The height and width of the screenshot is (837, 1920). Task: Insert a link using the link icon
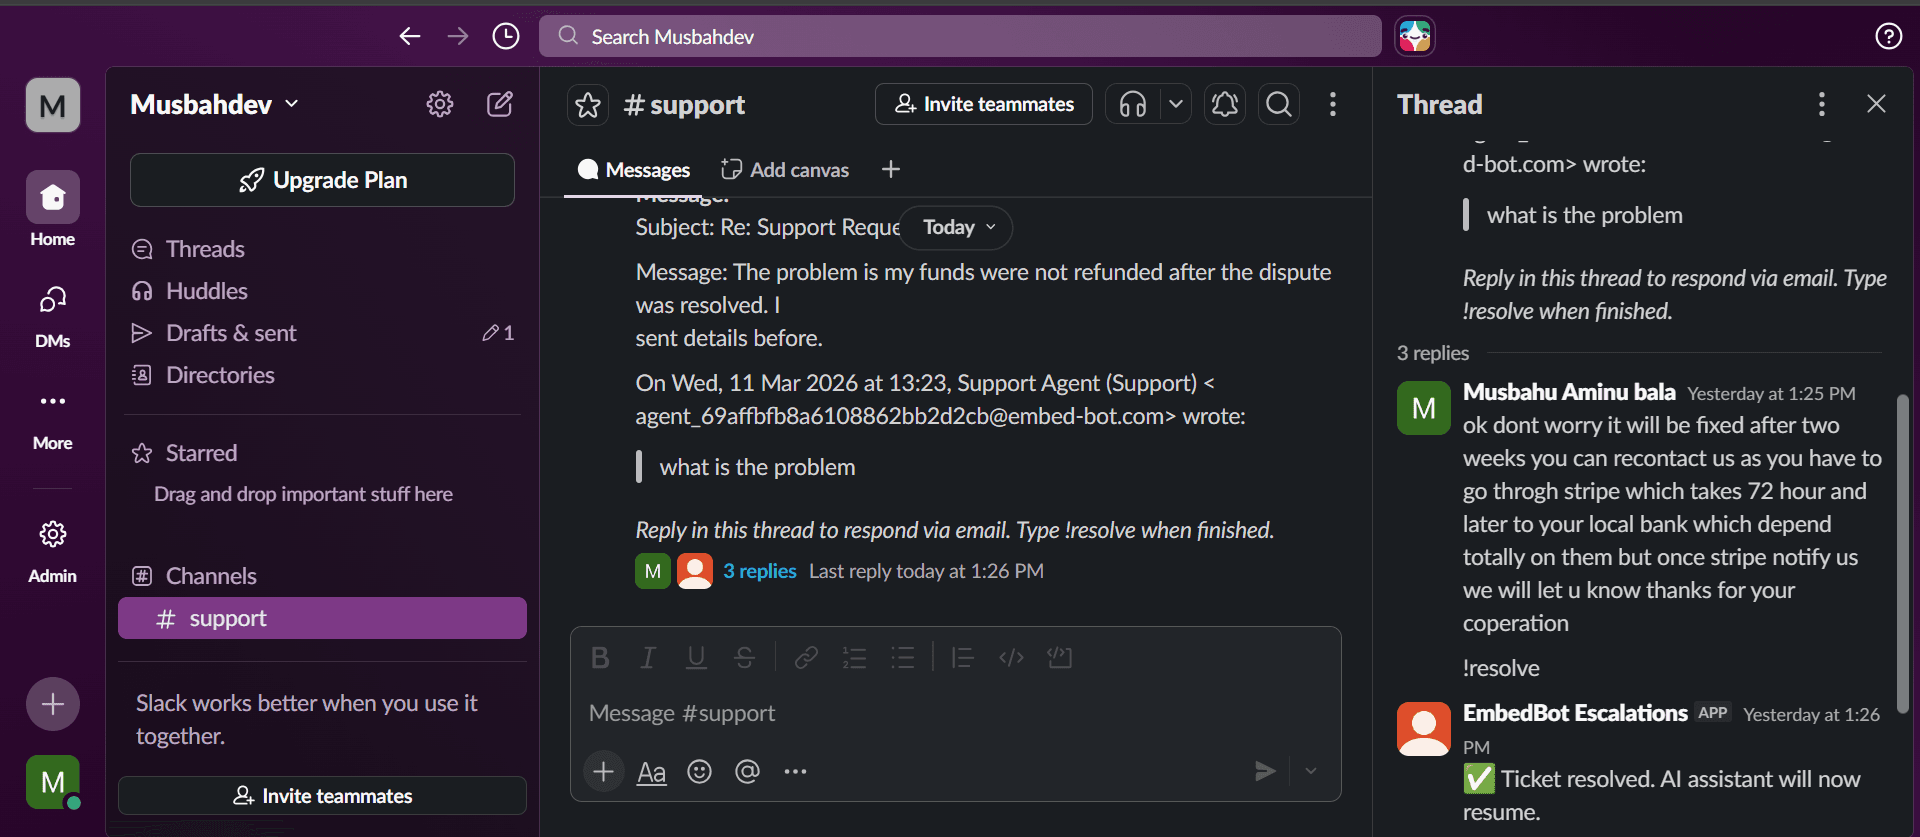[805, 657]
